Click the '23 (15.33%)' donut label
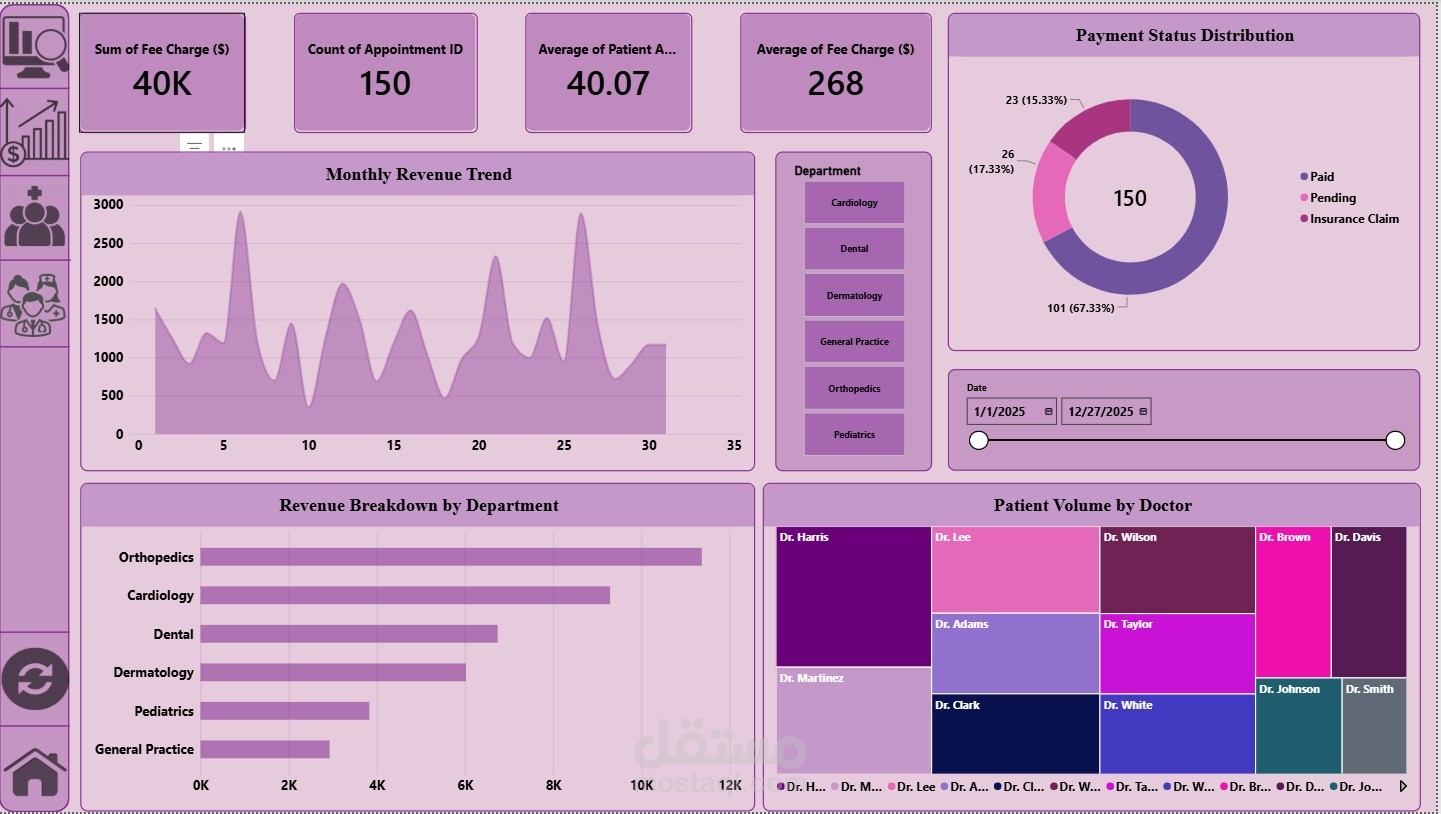The width and height of the screenshot is (1441, 814). (1036, 100)
